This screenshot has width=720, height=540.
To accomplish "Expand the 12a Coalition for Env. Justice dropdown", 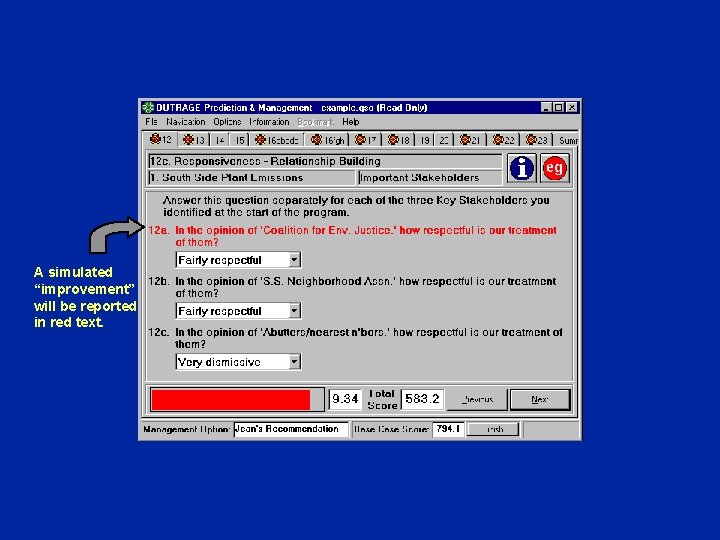I will coord(294,260).
